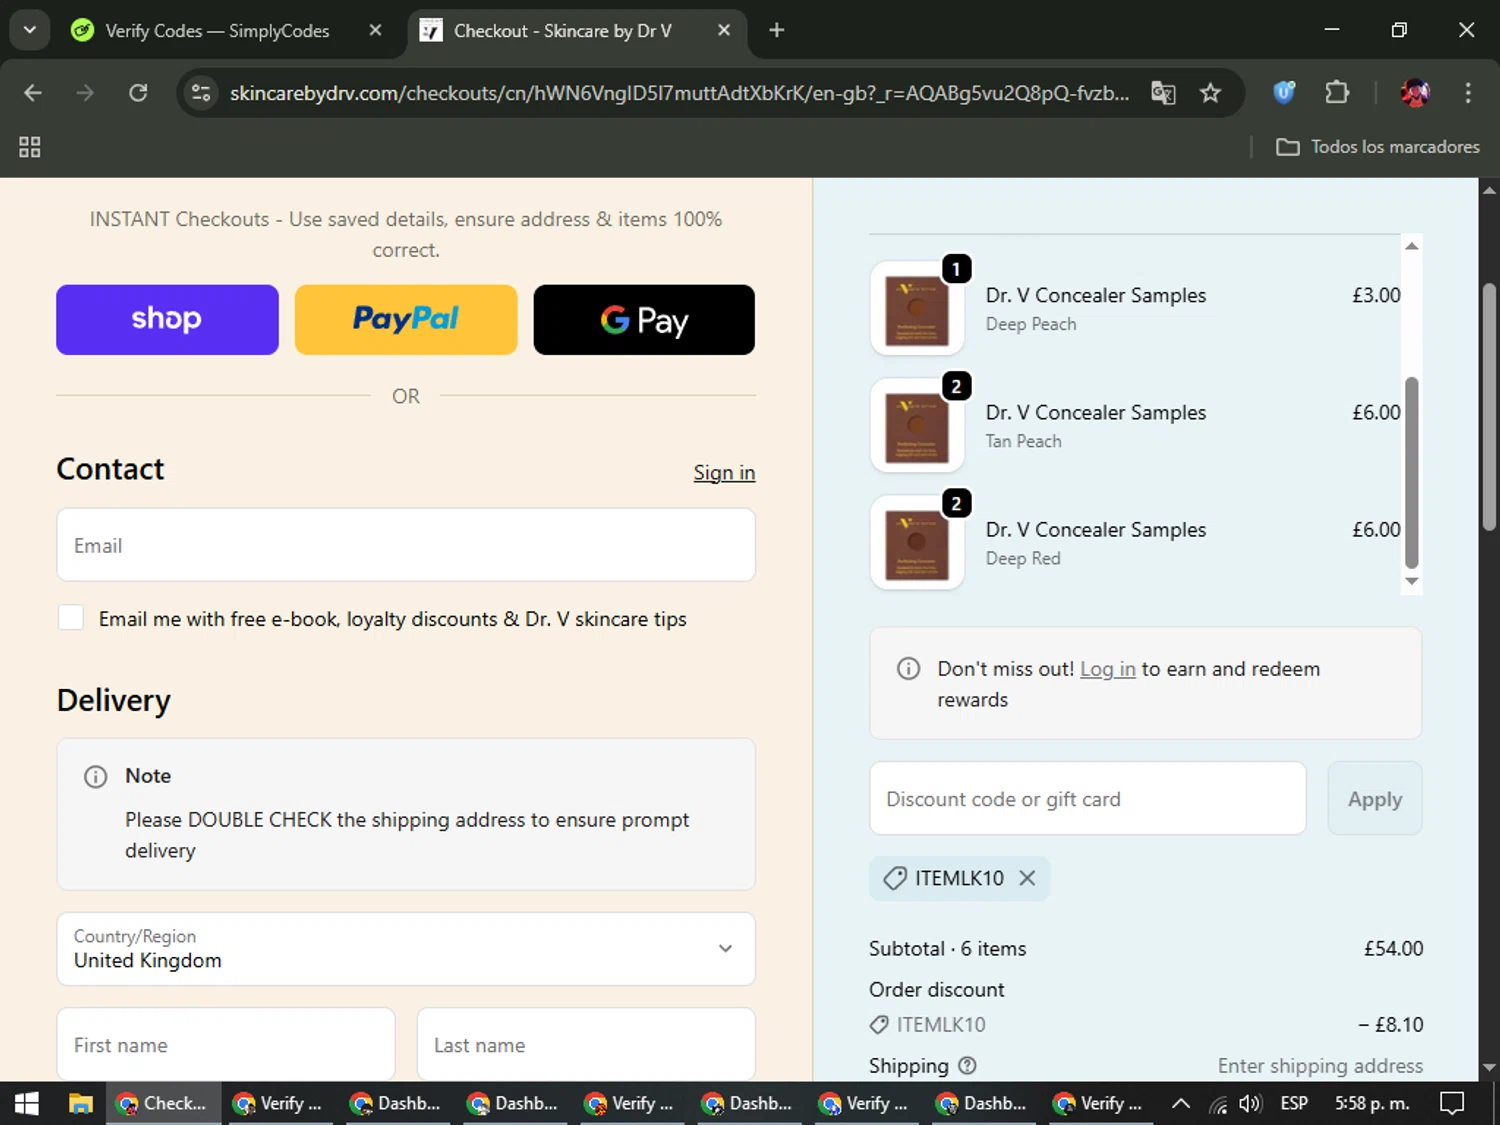This screenshot has height=1125, width=1500.
Task: Click the rewards info icon
Action: click(x=908, y=669)
